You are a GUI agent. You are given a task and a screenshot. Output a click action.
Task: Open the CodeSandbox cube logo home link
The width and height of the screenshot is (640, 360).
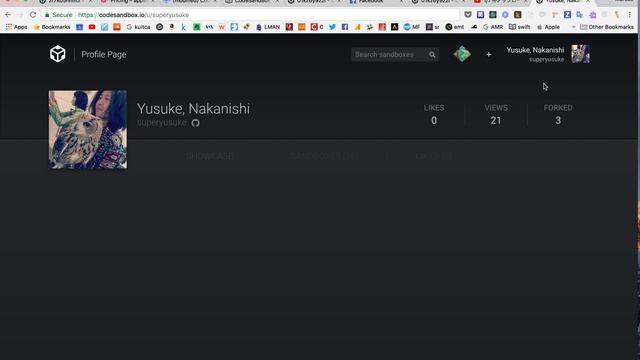(x=58, y=54)
